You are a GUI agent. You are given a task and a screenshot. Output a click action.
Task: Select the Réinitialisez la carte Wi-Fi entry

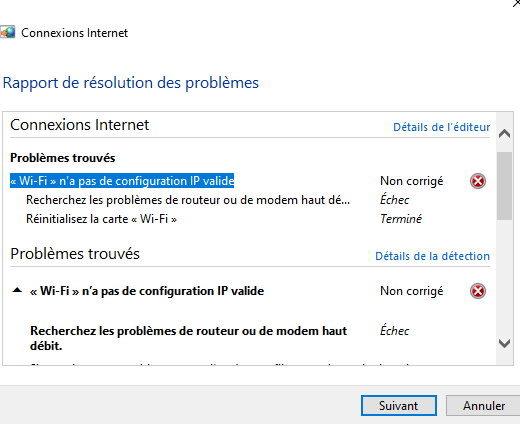pyautogui.click(x=101, y=219)
